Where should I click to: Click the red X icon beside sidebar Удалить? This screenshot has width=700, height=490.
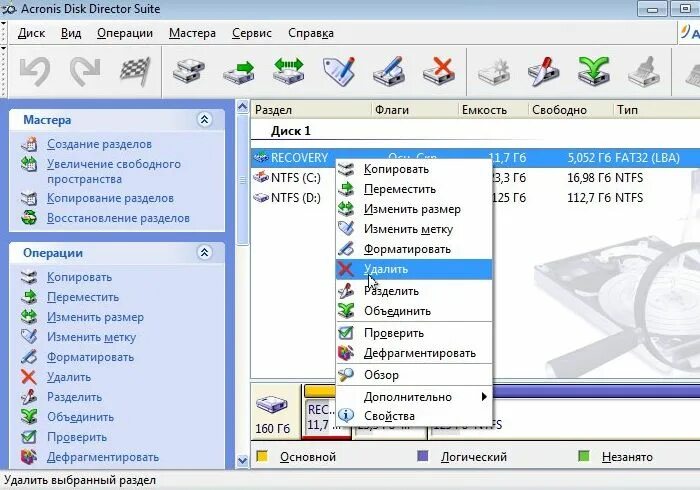click(29, 377)
